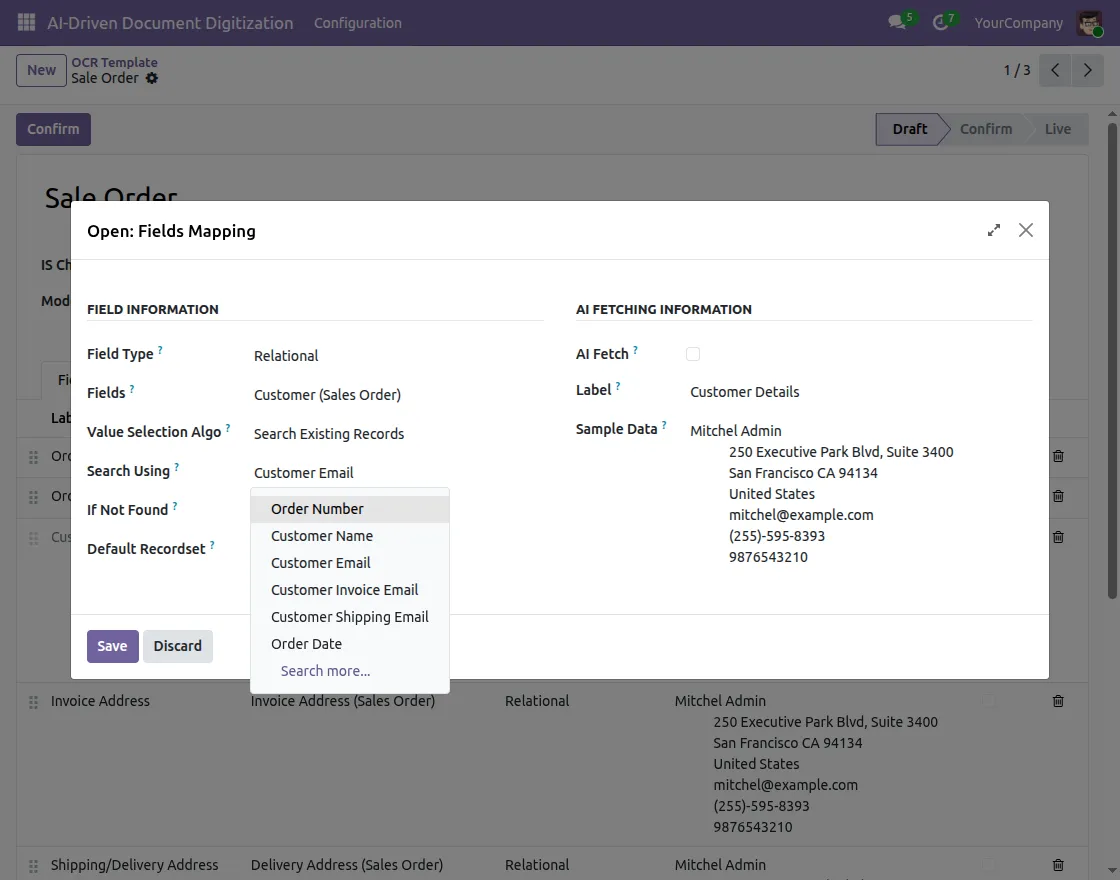Click the 1 / 3 record pager counter
1120x880 pixels.
[x=1016, y=70]
